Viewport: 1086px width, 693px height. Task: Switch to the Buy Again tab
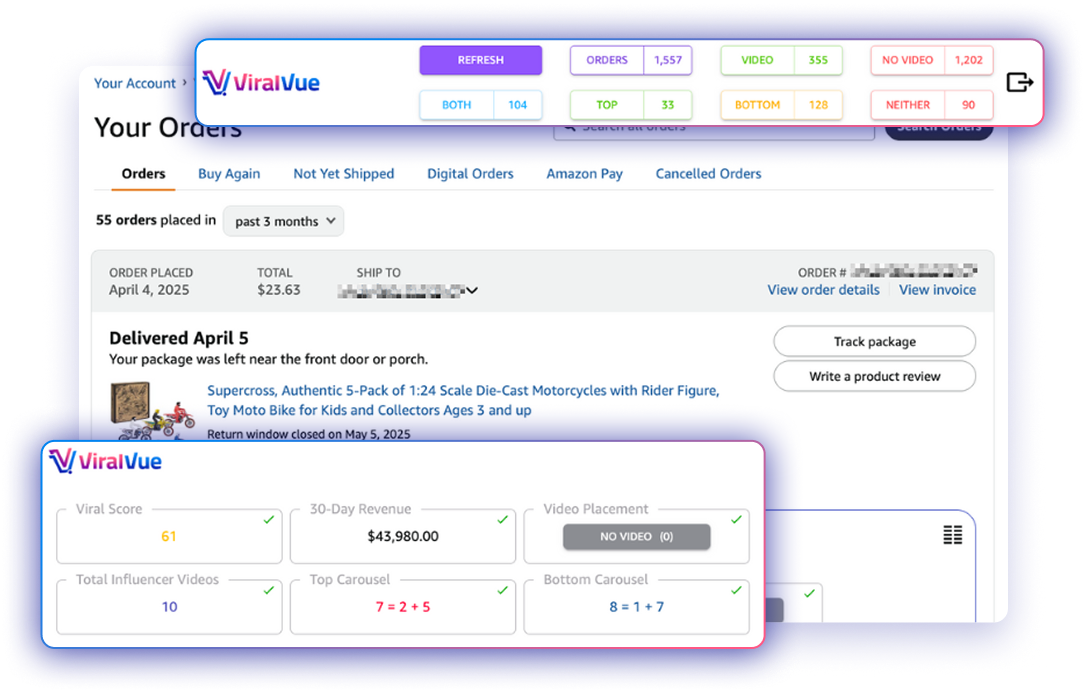click(x=229, y=174)
